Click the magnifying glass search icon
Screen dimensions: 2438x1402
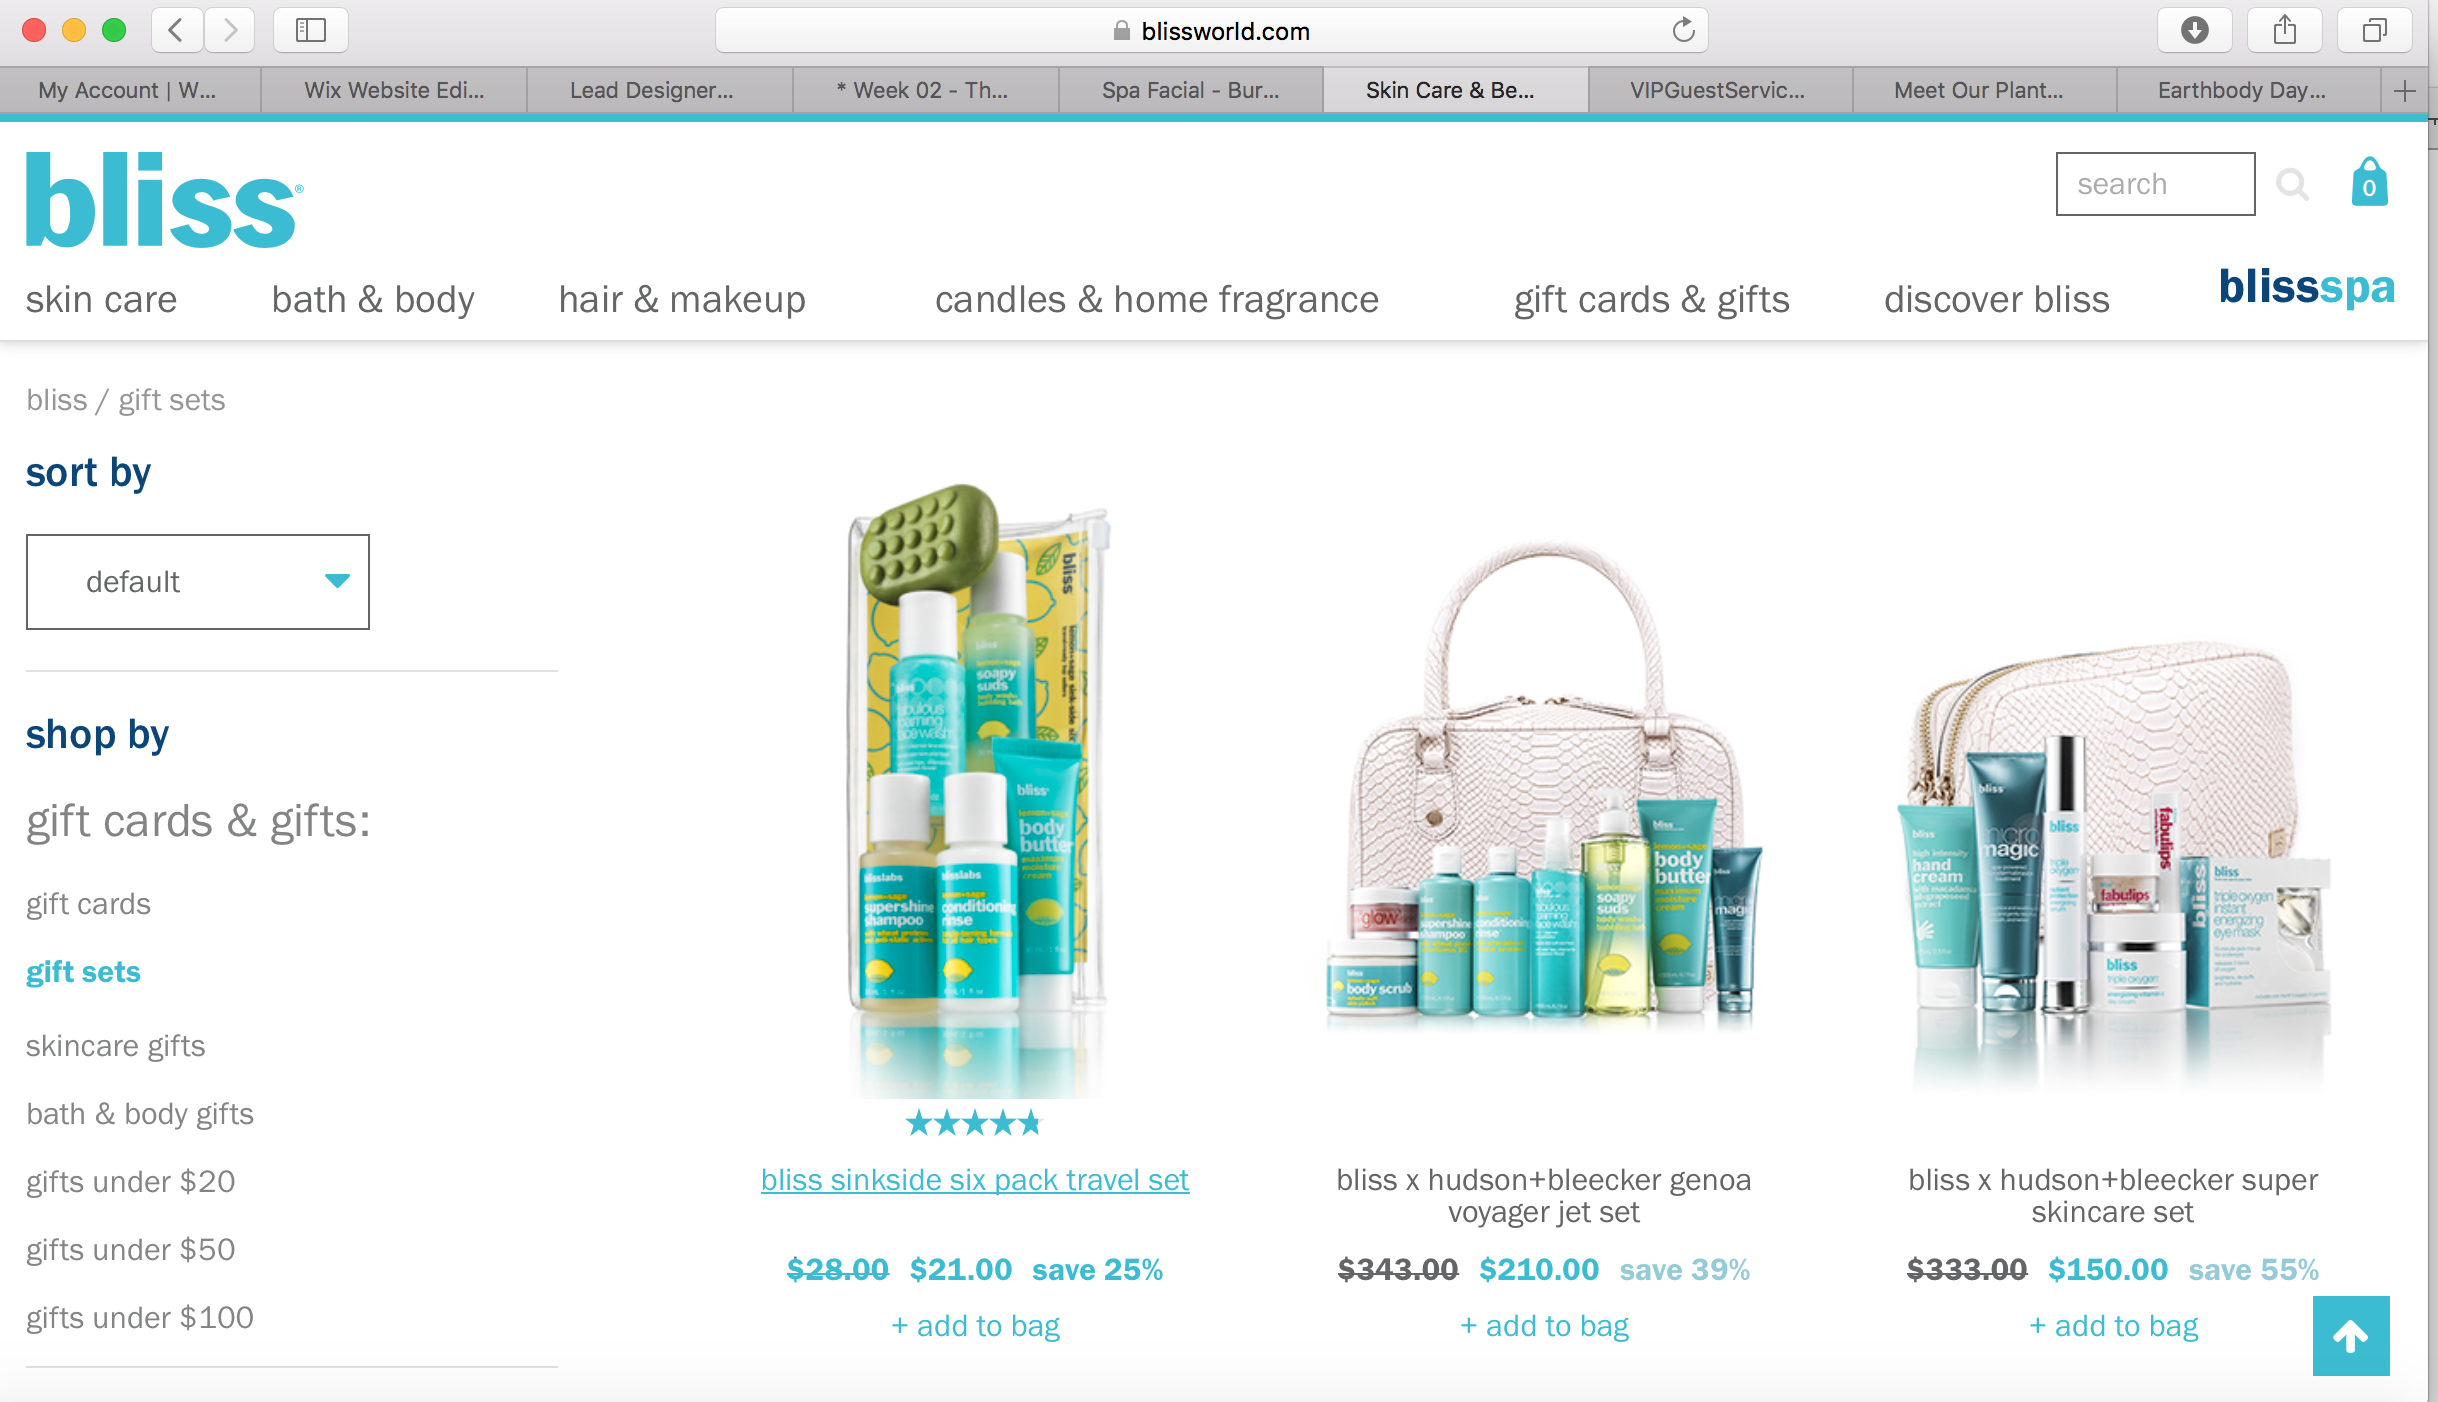[x=2292, y=184]
